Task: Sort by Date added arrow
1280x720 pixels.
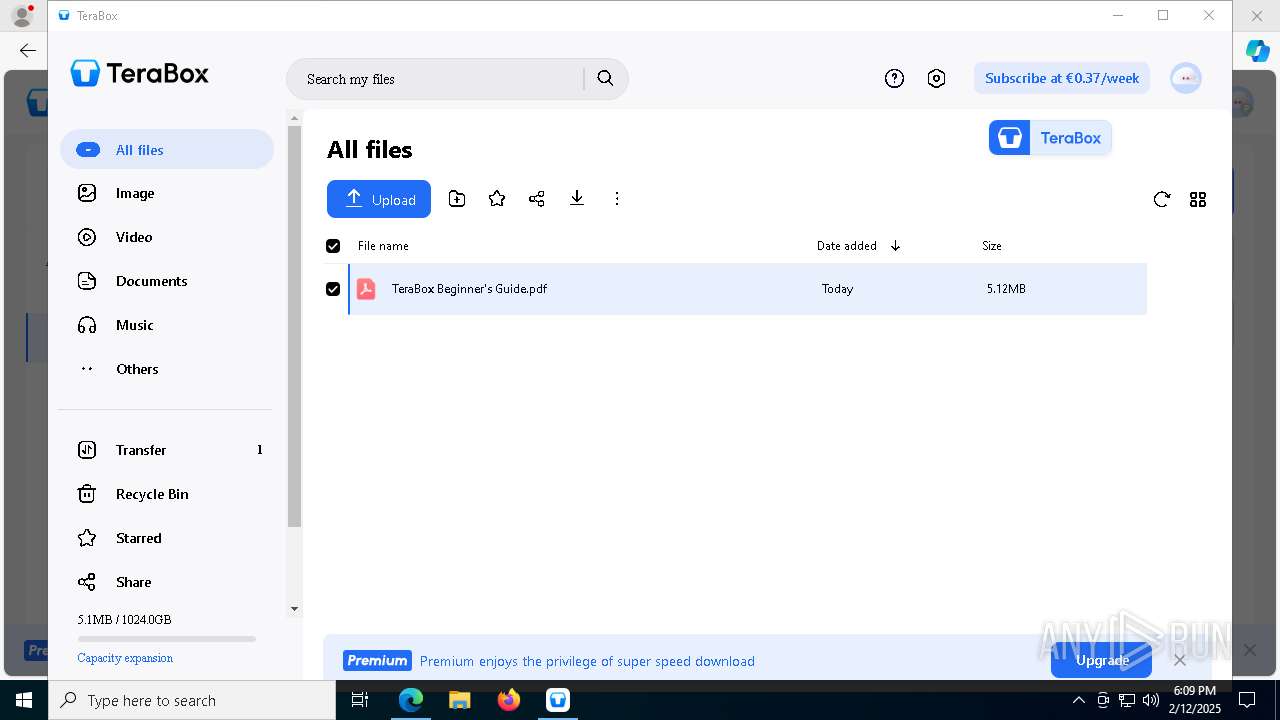Action: click(895, 246)
